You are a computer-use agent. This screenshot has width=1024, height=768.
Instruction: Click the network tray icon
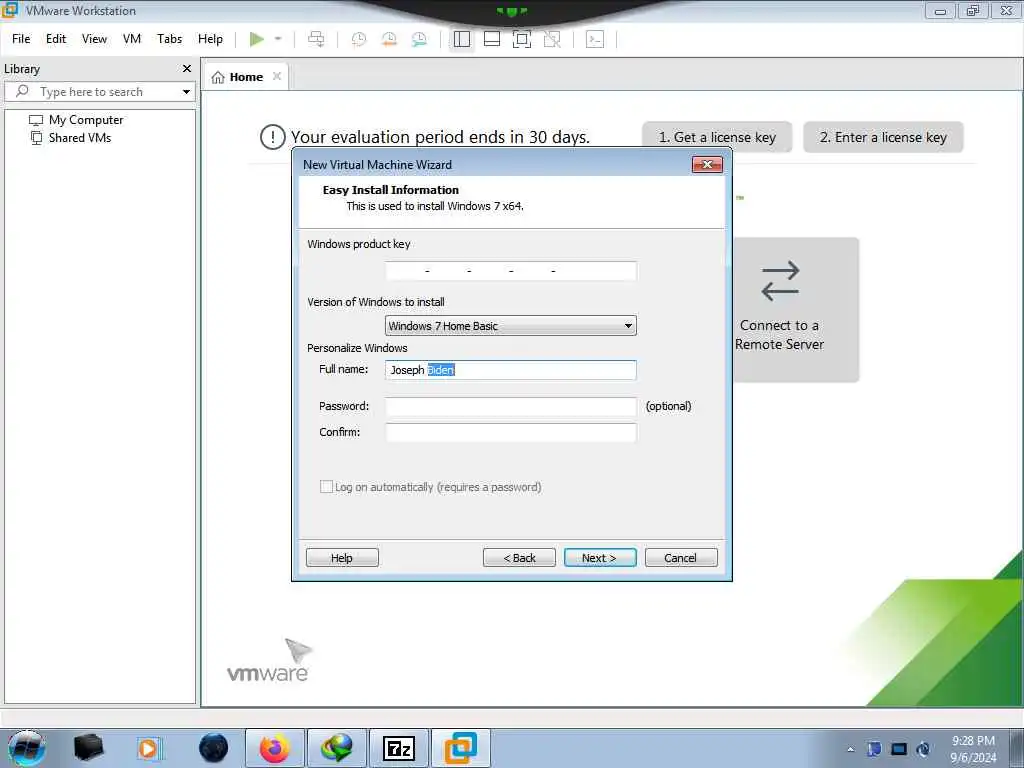coord(899,749)
